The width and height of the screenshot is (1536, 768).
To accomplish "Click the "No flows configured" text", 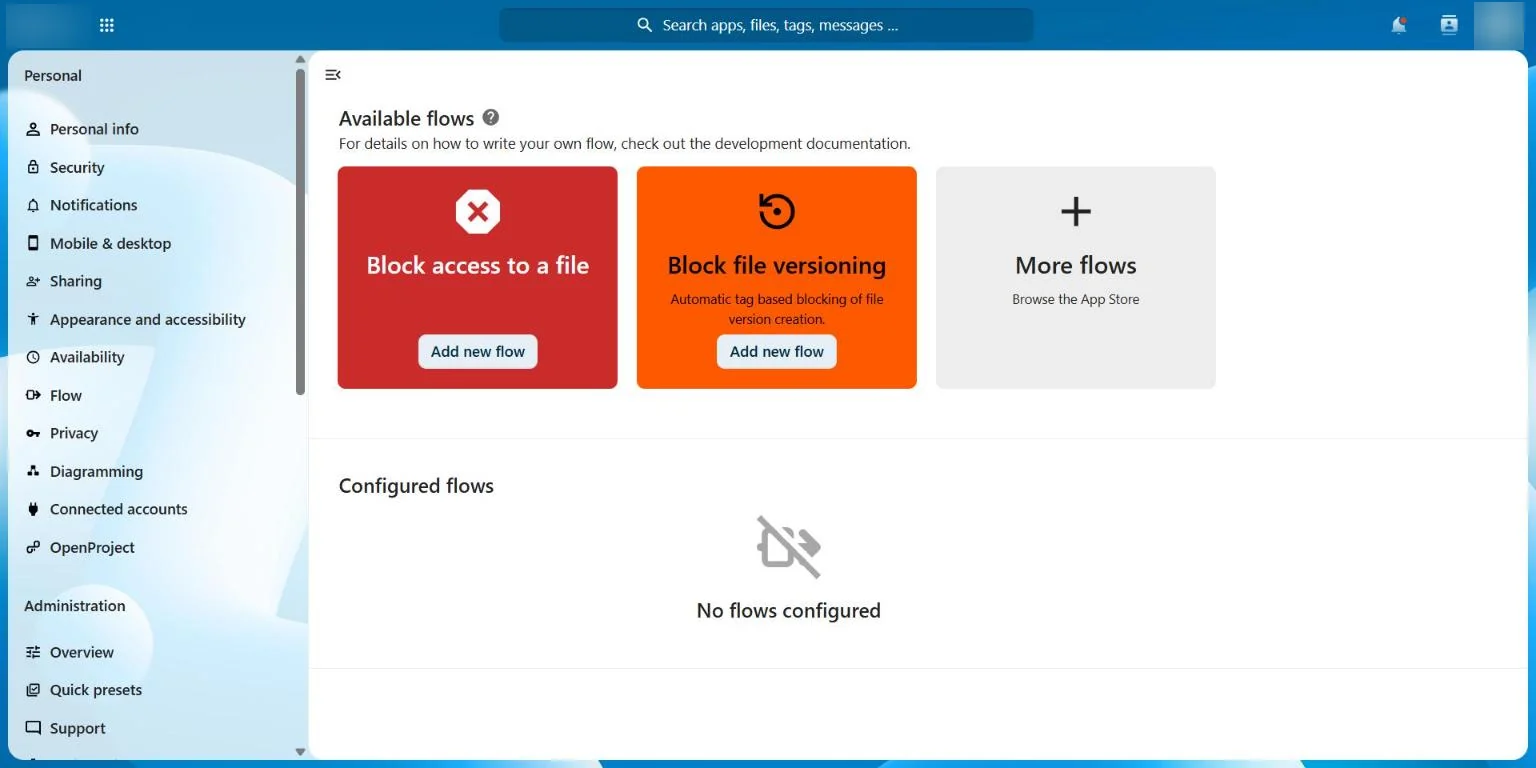I will (x=789, y=610).
